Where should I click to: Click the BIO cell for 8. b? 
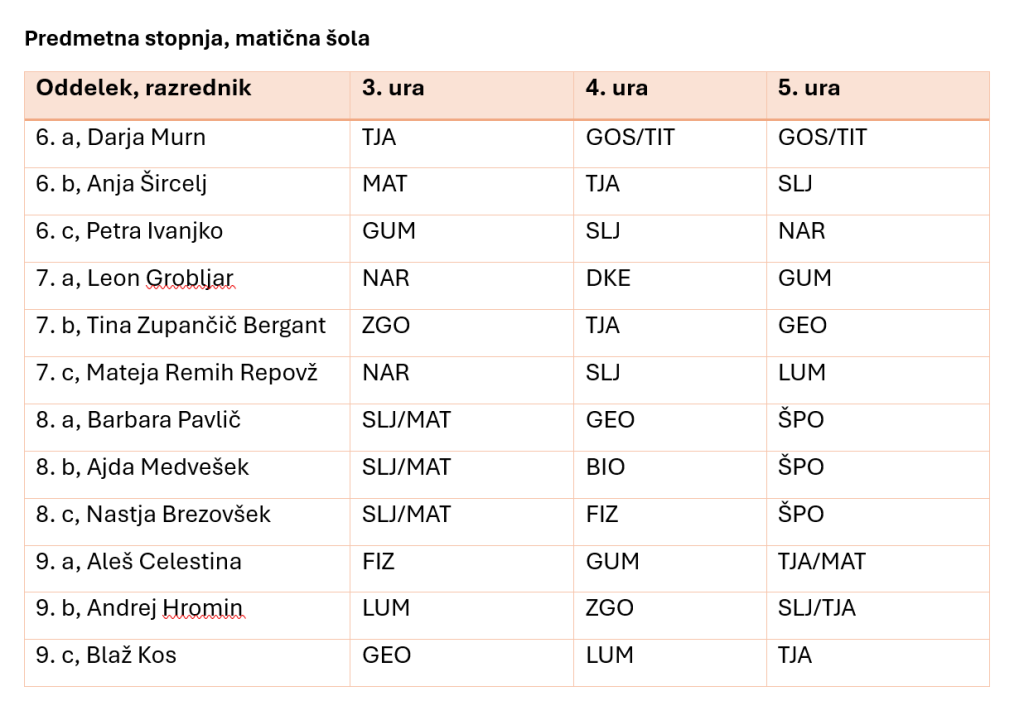pos(670,474)
